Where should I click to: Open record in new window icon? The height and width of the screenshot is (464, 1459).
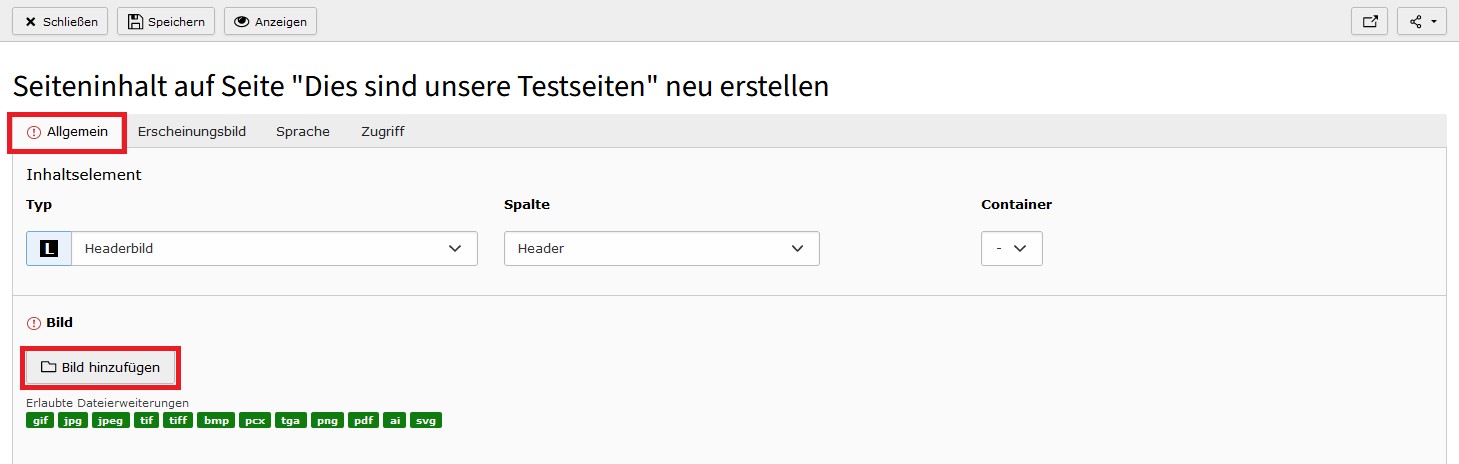1369,21
